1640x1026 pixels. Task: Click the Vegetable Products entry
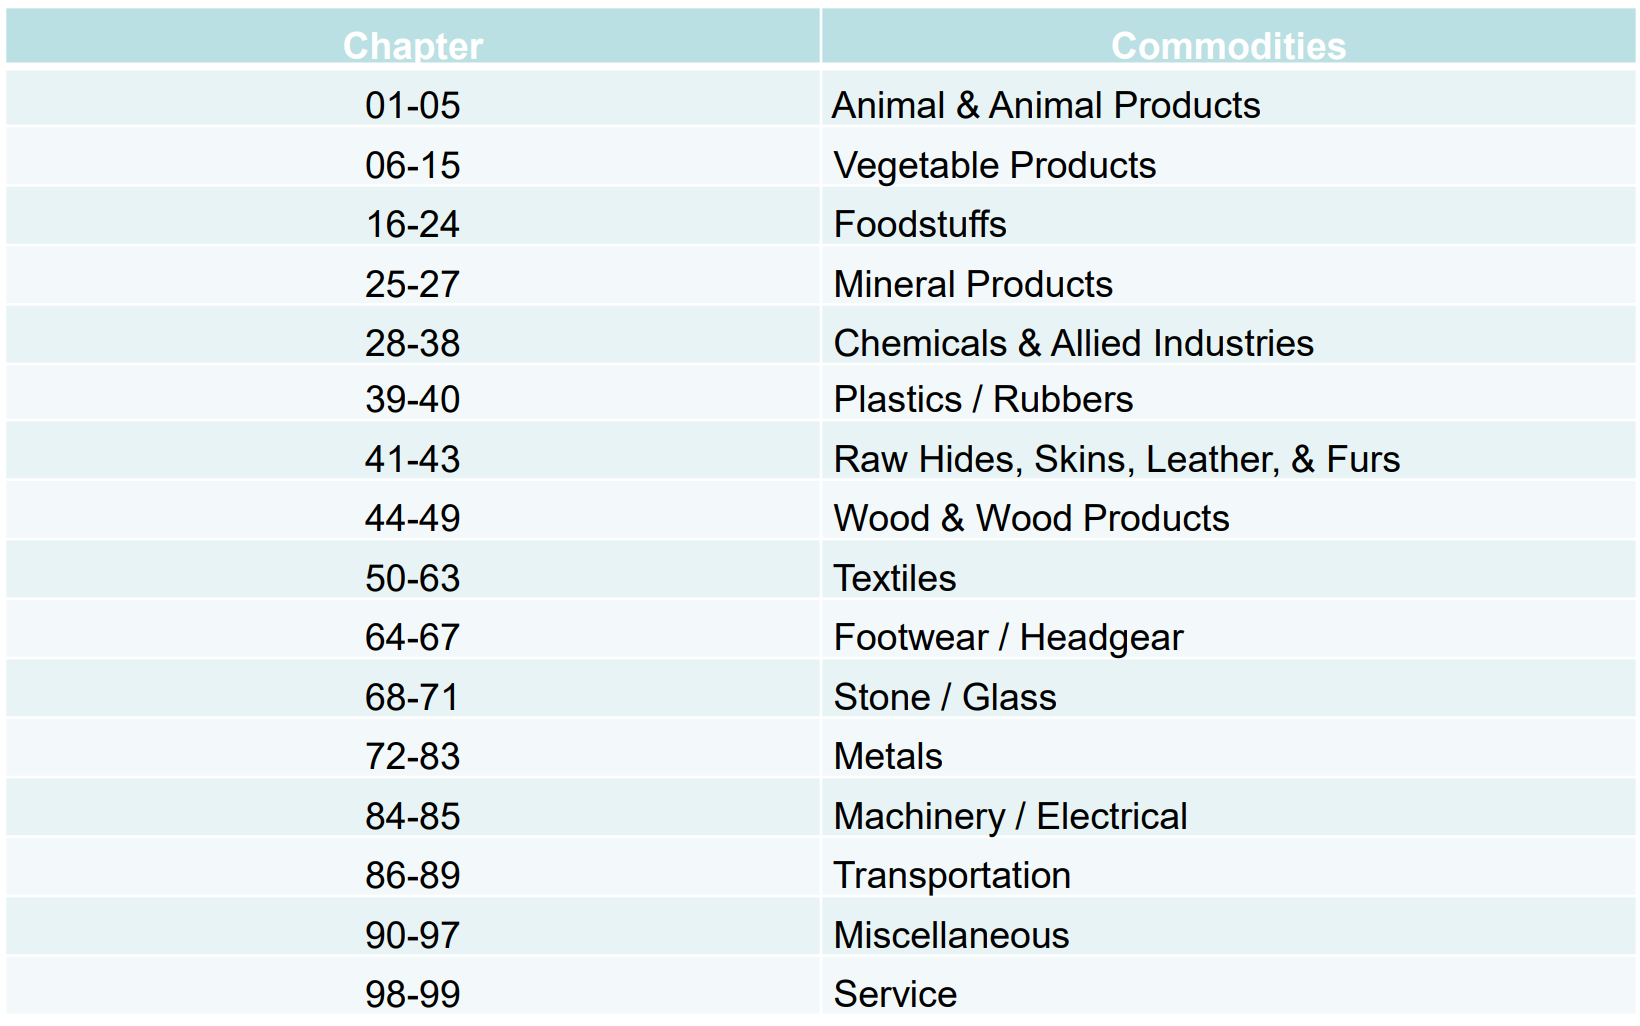tap(995, 165)
